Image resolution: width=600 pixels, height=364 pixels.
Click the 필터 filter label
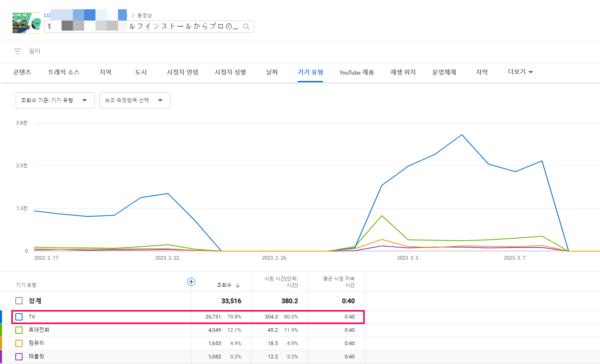34,51
